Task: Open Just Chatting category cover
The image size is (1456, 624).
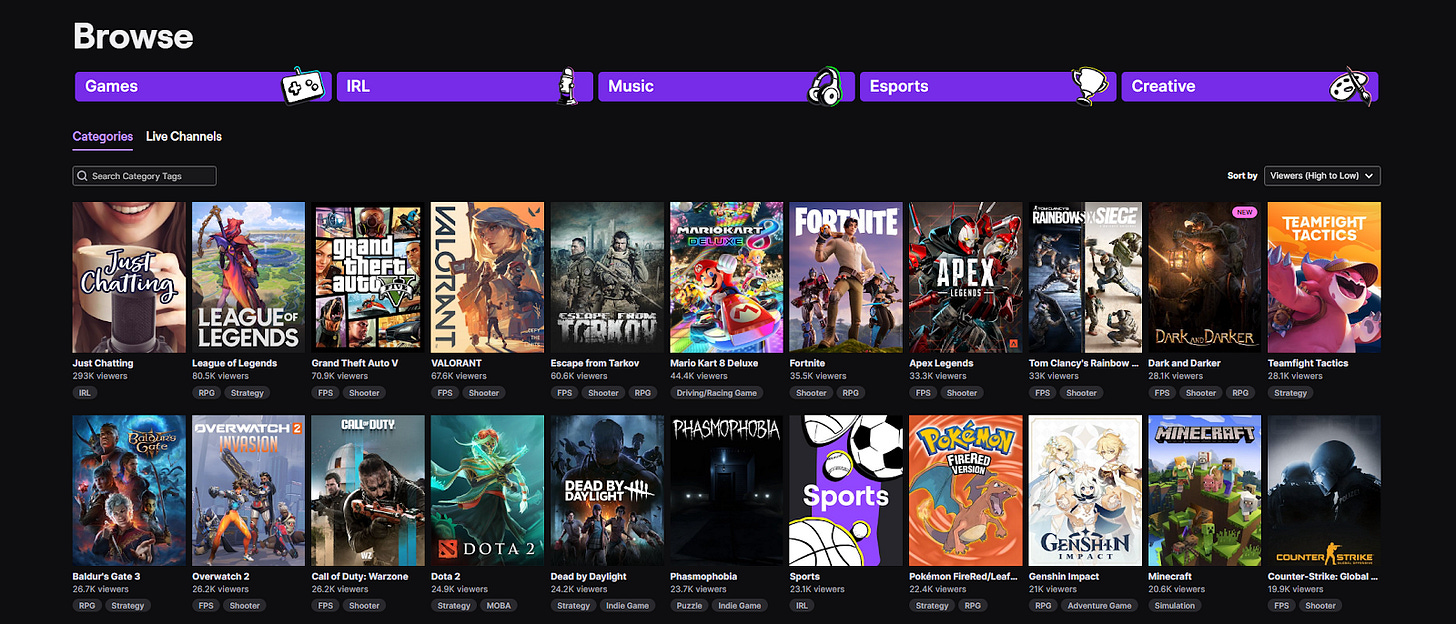Action: pyautogui.click(x=129, y=277)
